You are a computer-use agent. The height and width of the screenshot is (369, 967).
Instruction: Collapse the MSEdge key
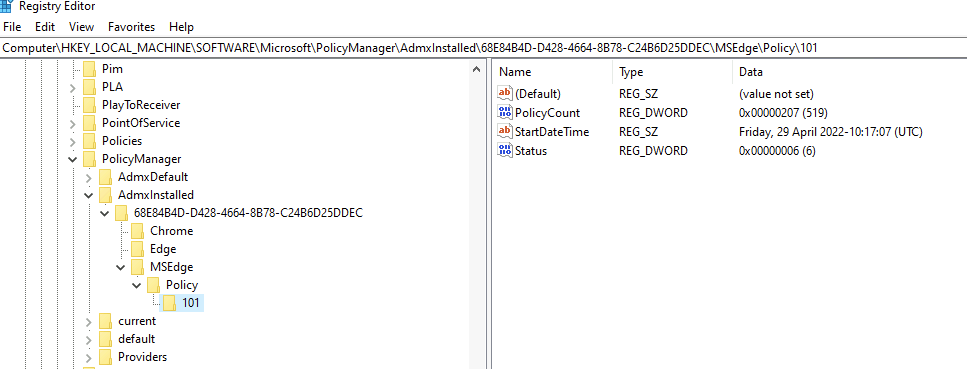[x=121, y=267]
